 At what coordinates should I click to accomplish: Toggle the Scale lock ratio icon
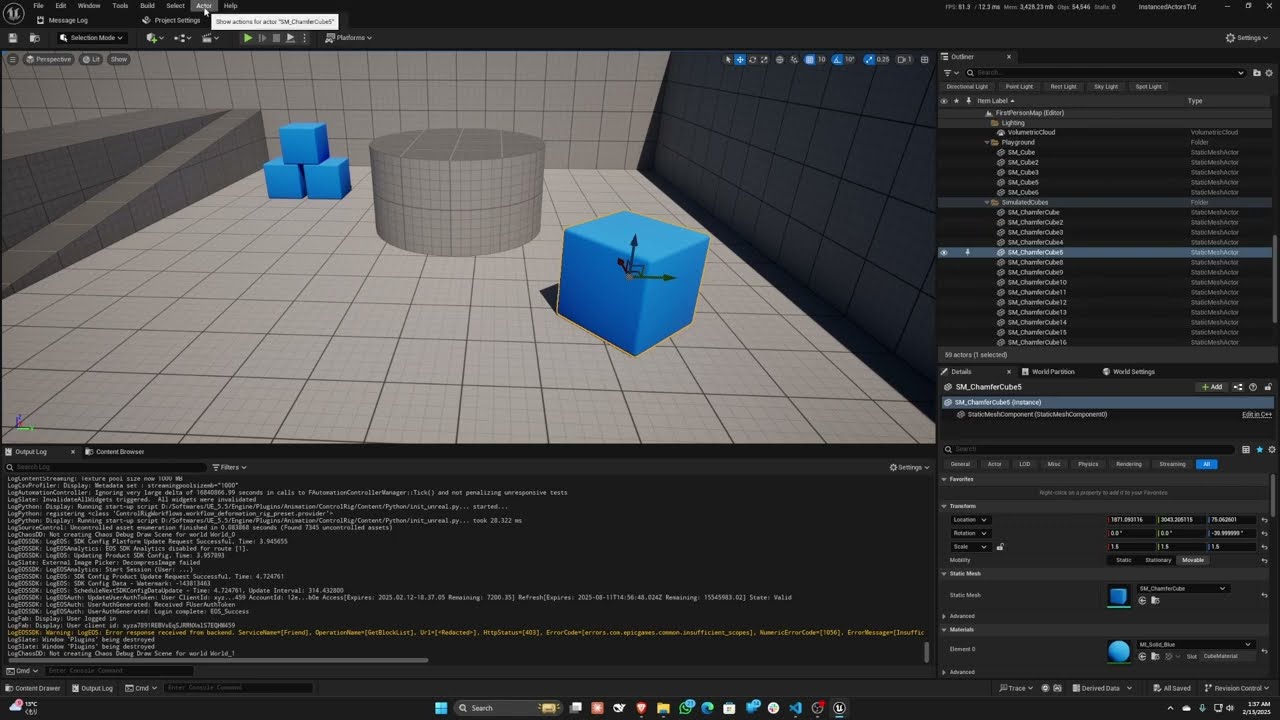pos(1000,547)
